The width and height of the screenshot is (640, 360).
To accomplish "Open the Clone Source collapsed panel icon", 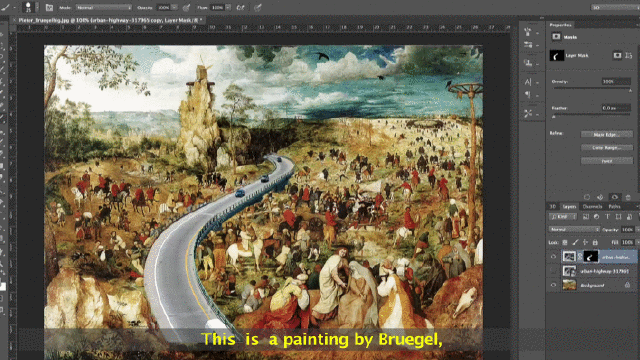I will click(x=529, y=63).
